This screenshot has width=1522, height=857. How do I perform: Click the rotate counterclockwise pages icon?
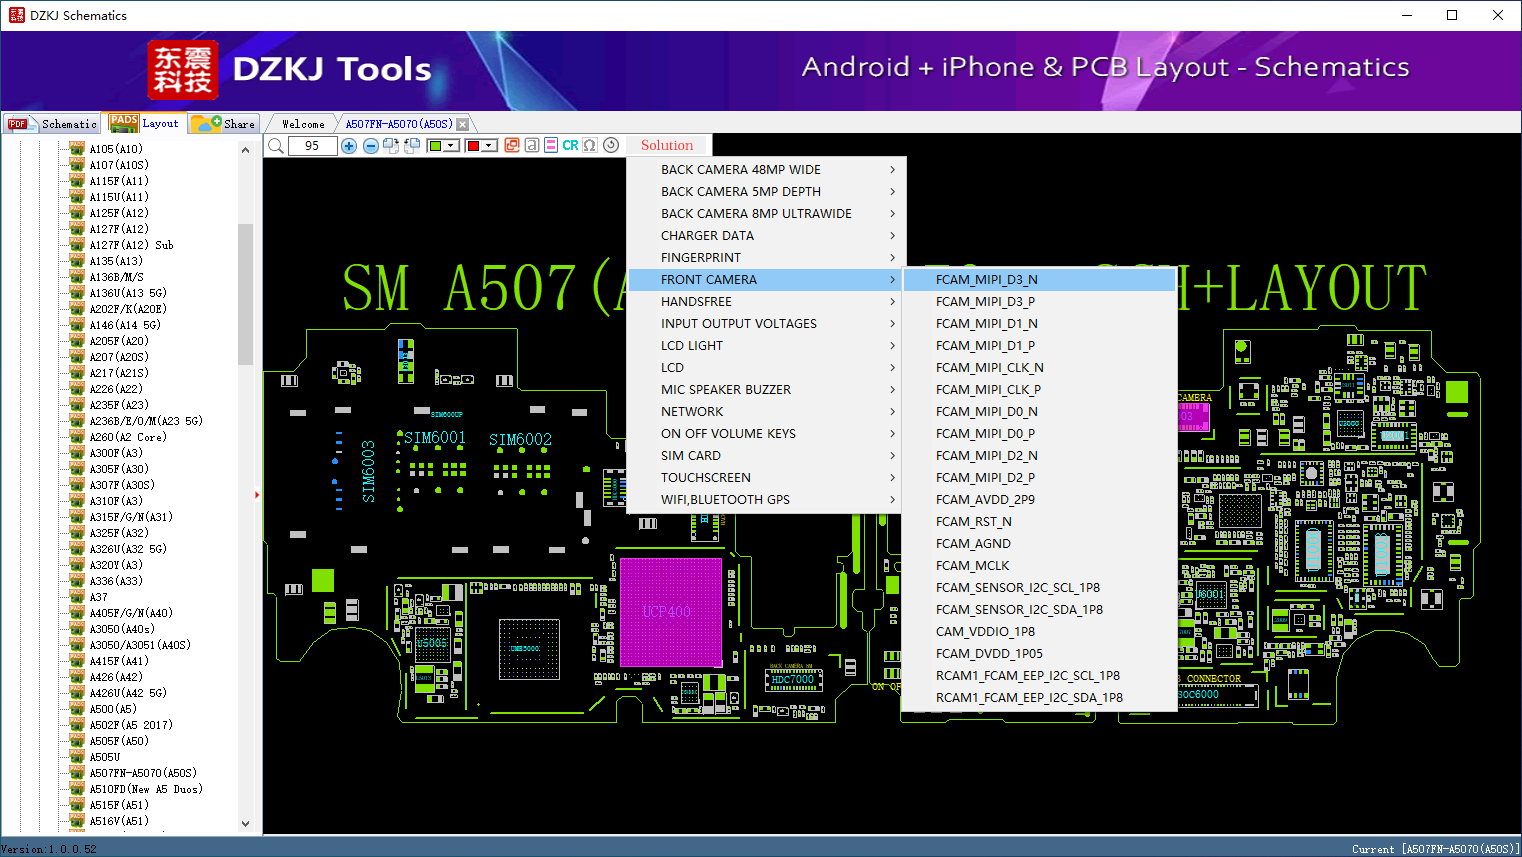411,146
